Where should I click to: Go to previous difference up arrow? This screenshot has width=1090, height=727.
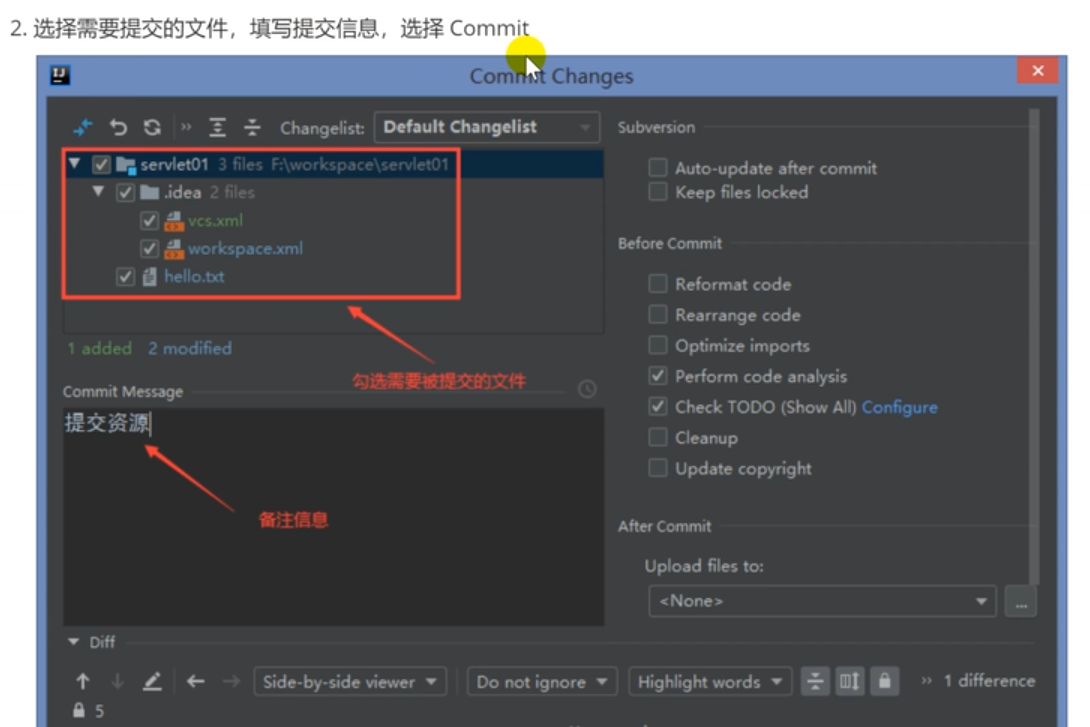pyautogui.click(x=83, y=682)
